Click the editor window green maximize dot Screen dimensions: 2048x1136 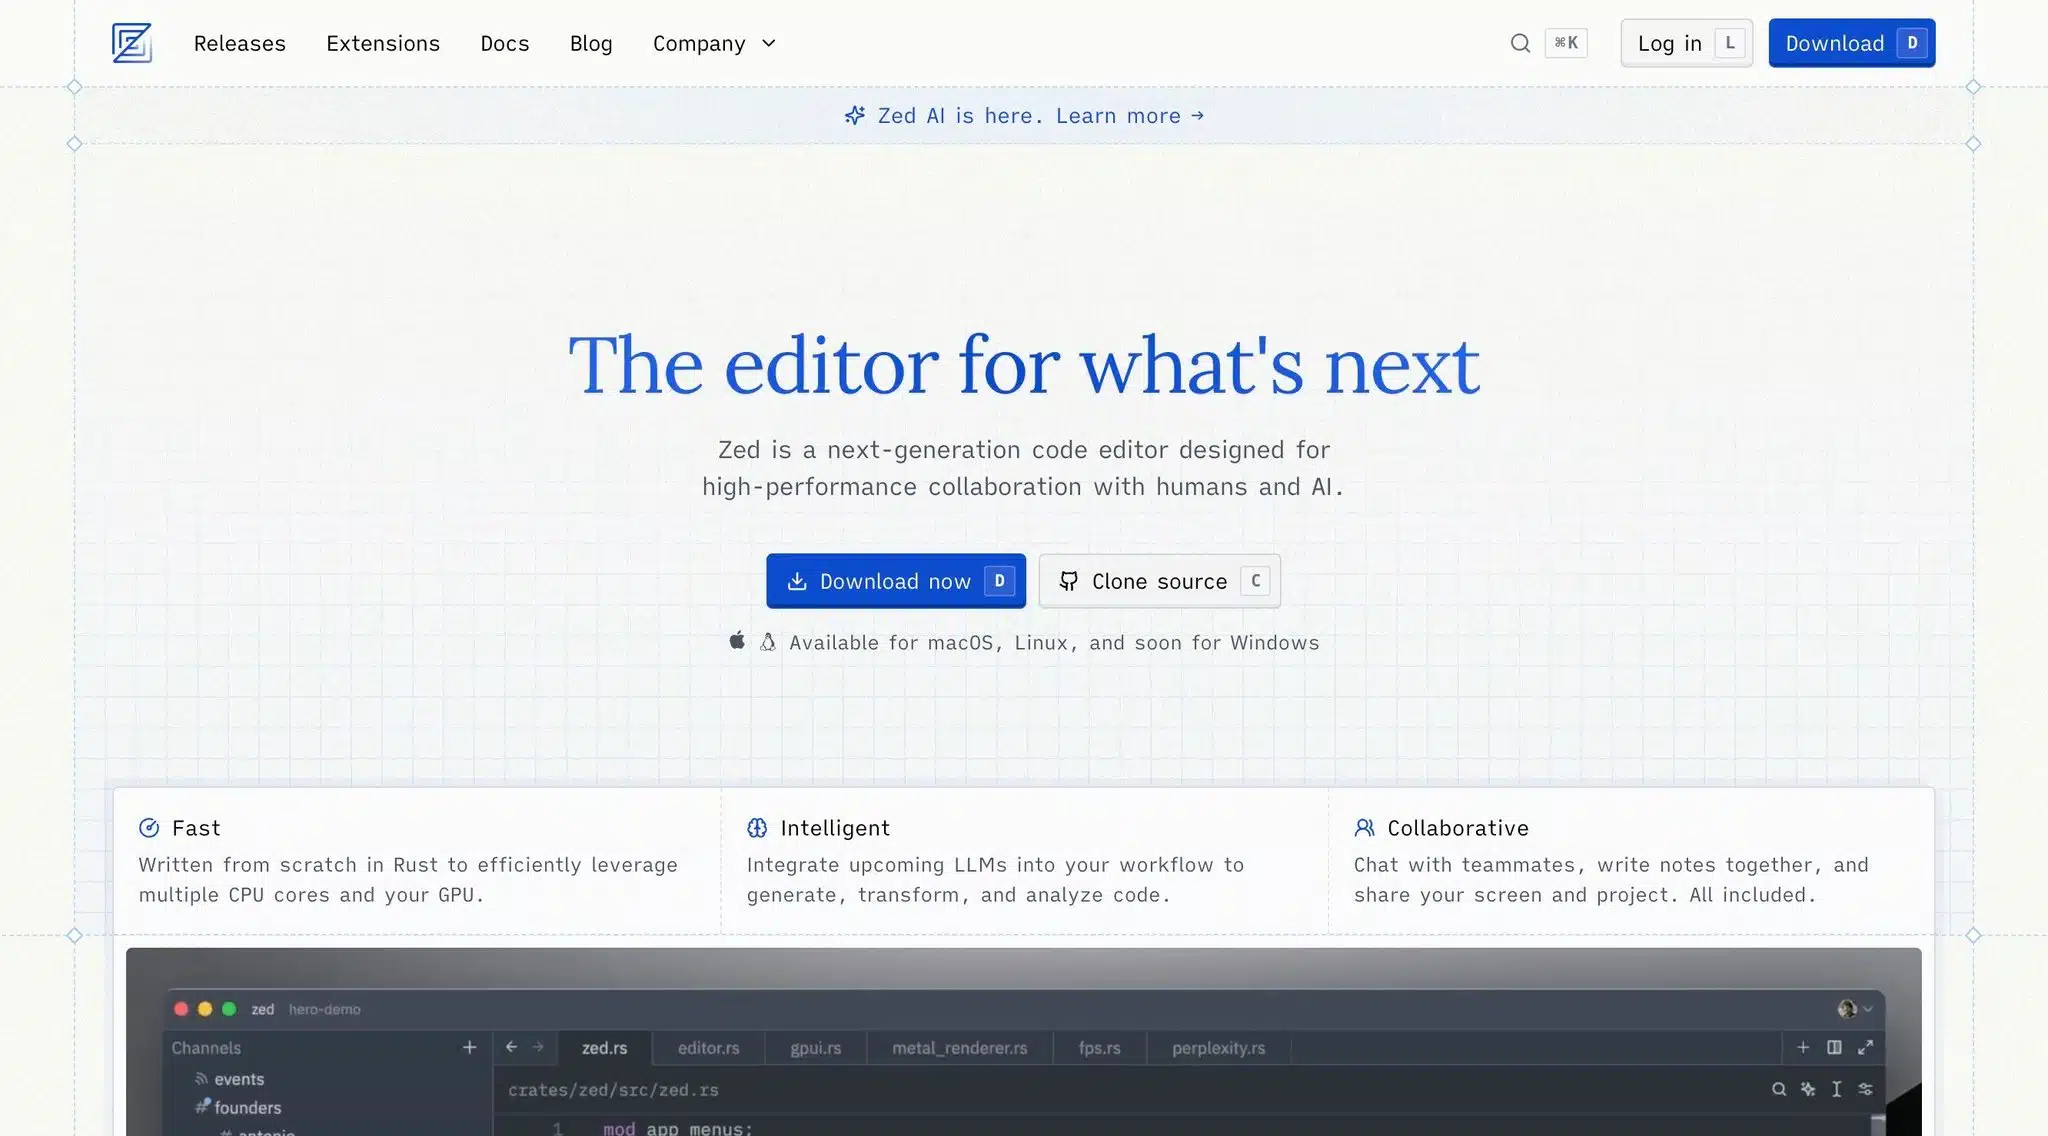229,1009
